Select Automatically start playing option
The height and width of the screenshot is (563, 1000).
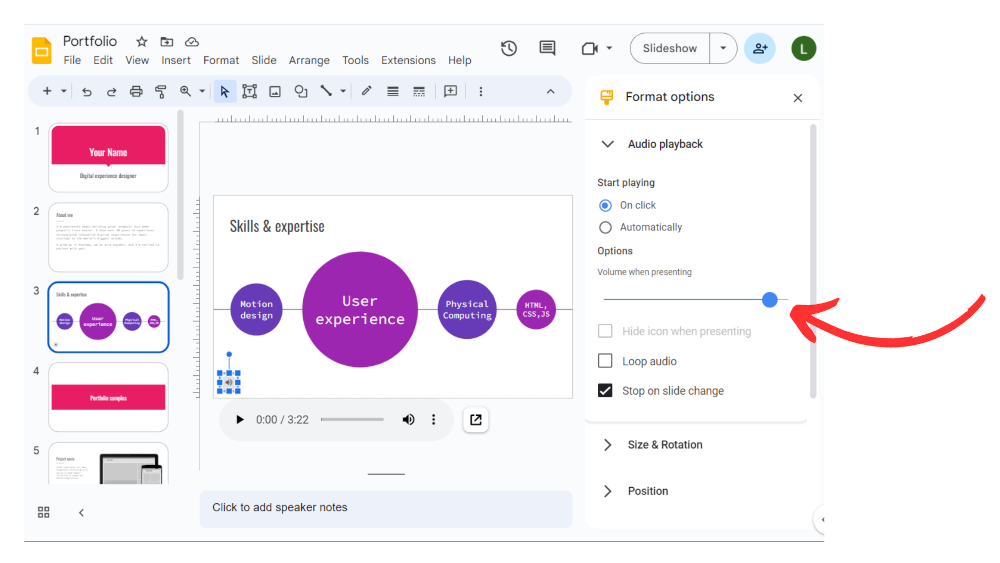coord(605,228)
